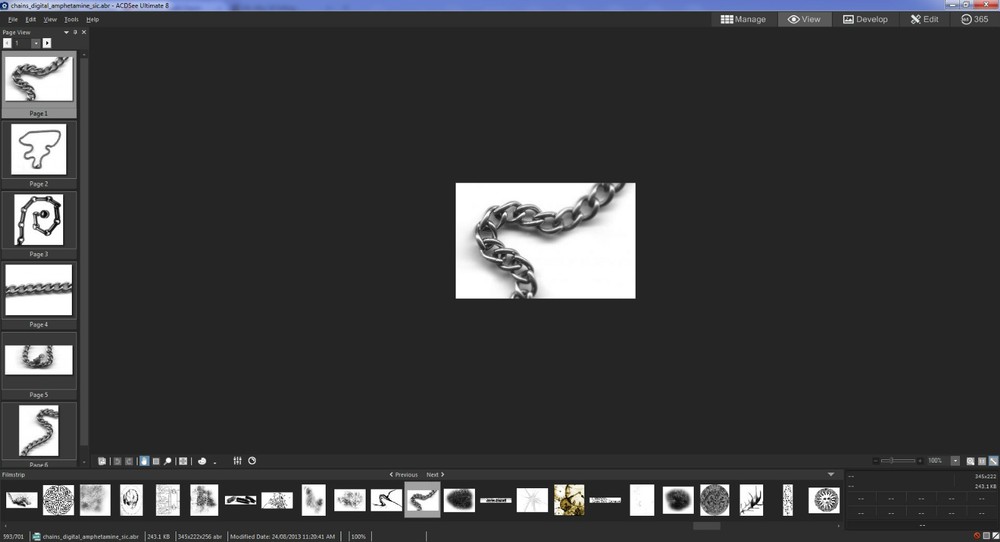The image size is (1000, 542).
Task: Open the 365 mode tab
Action: (974, 19)
